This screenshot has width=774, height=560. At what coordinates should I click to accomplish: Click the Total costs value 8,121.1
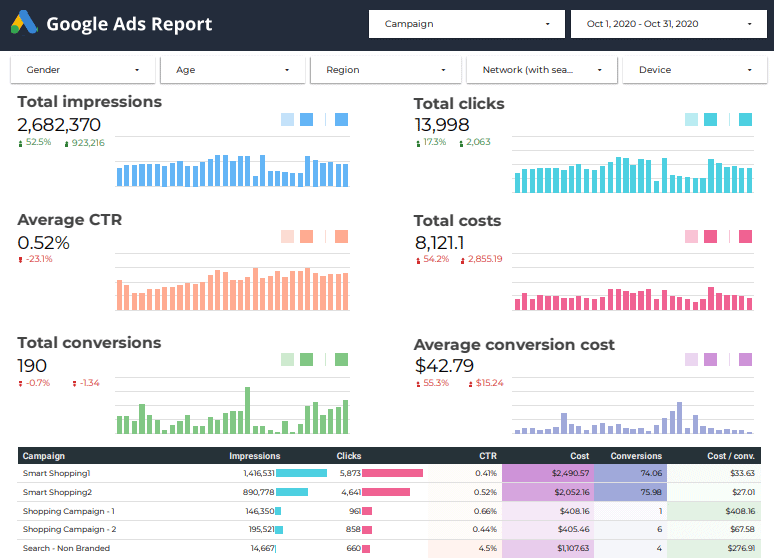(x=439, y=243)
